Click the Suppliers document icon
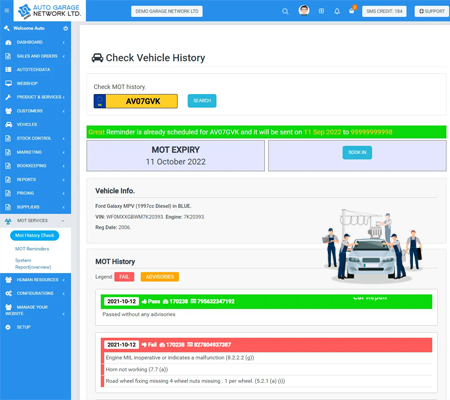This screenshot has width=450, height=400. tap(8, 207)
